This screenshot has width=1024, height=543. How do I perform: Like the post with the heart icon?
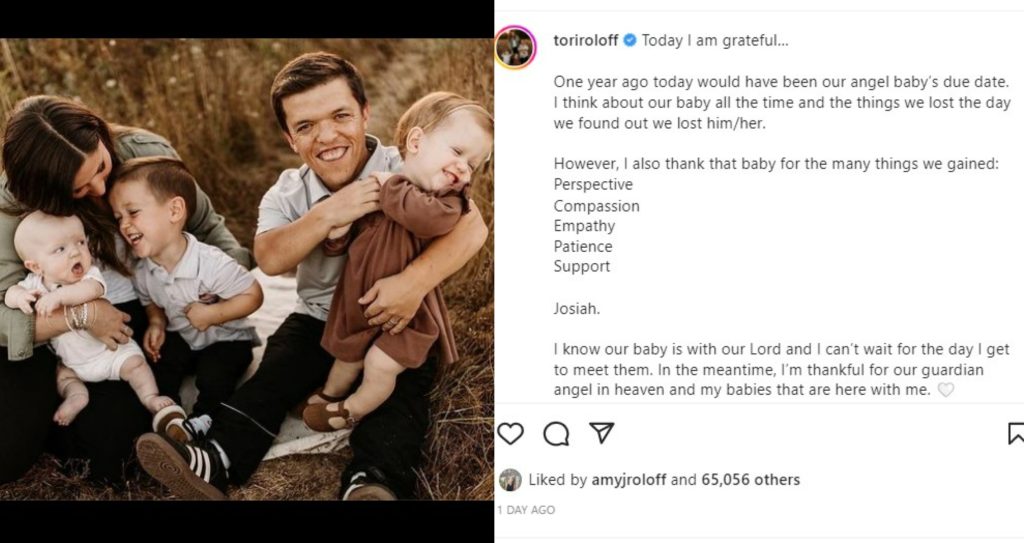[x=511, y=433]
